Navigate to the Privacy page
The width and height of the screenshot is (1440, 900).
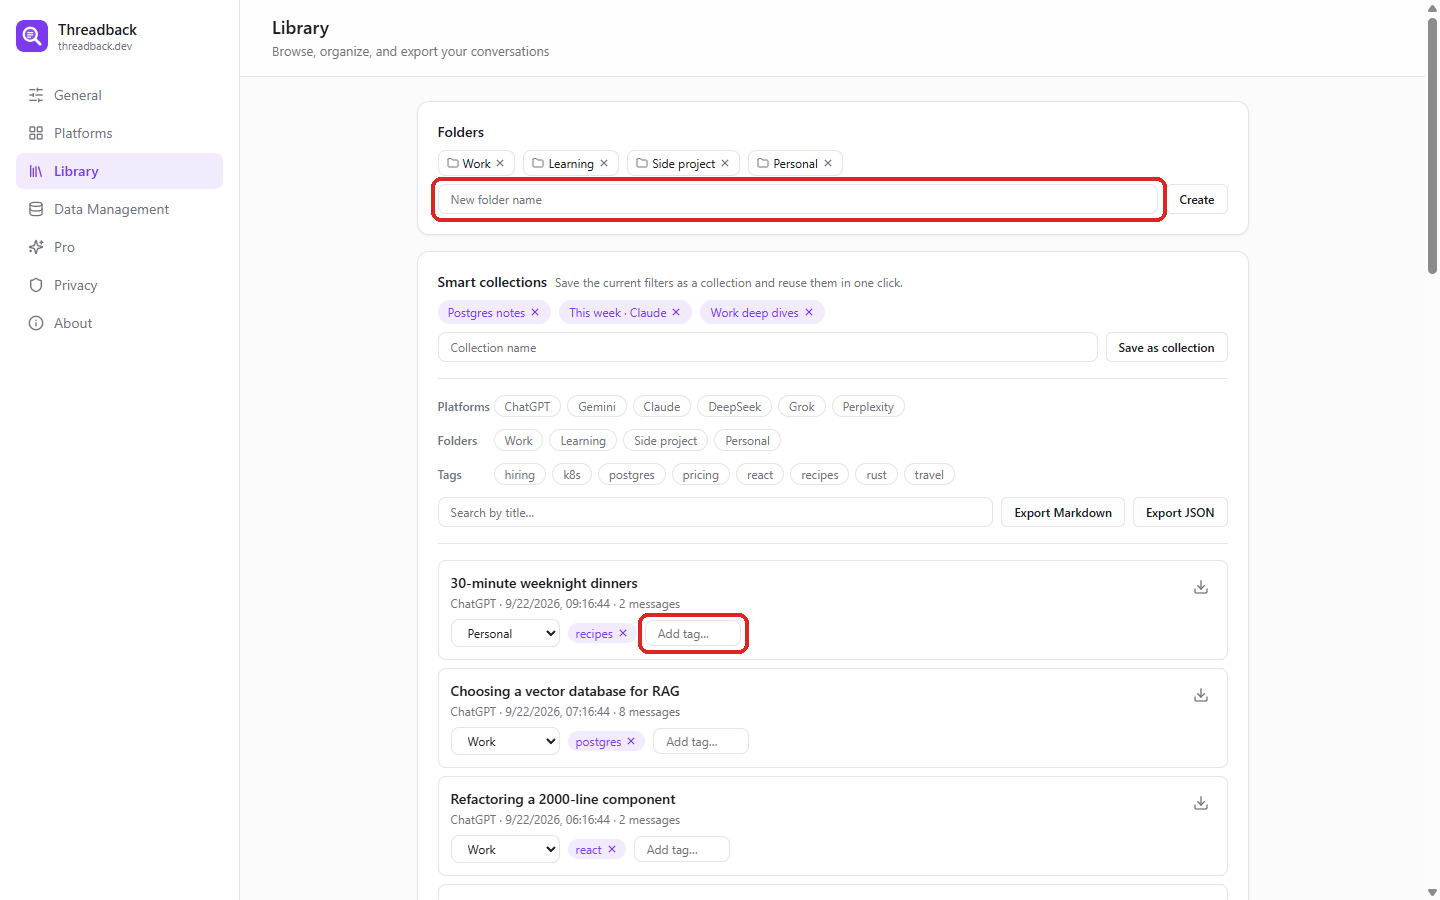click(x=119, y=285)
